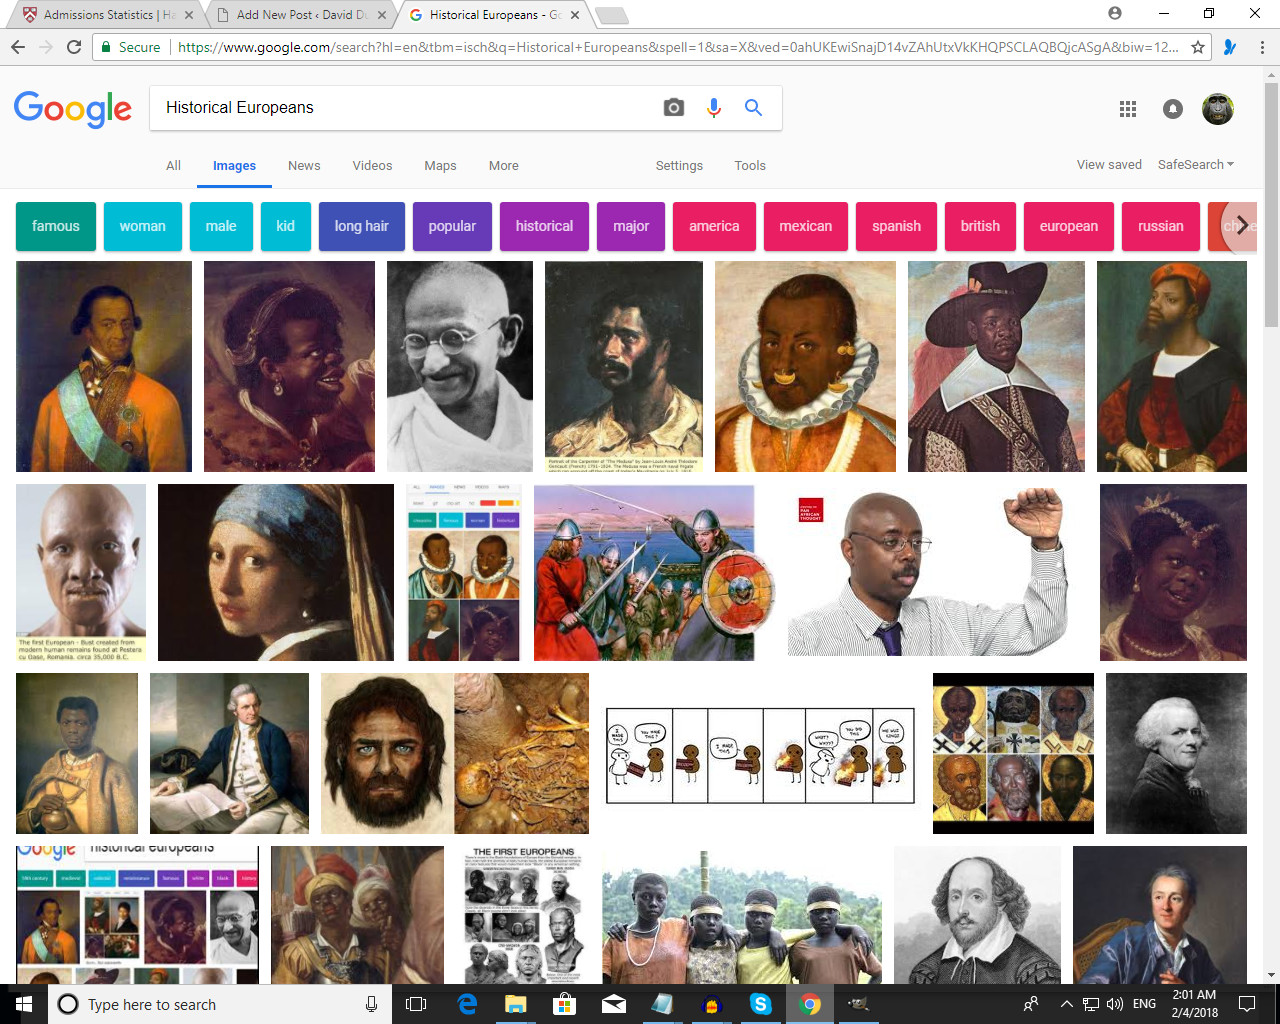Open the Shakespeare engraving thumbnail
The image size is (1280, 1024).
pyautogui.click(x=977, y=914)
